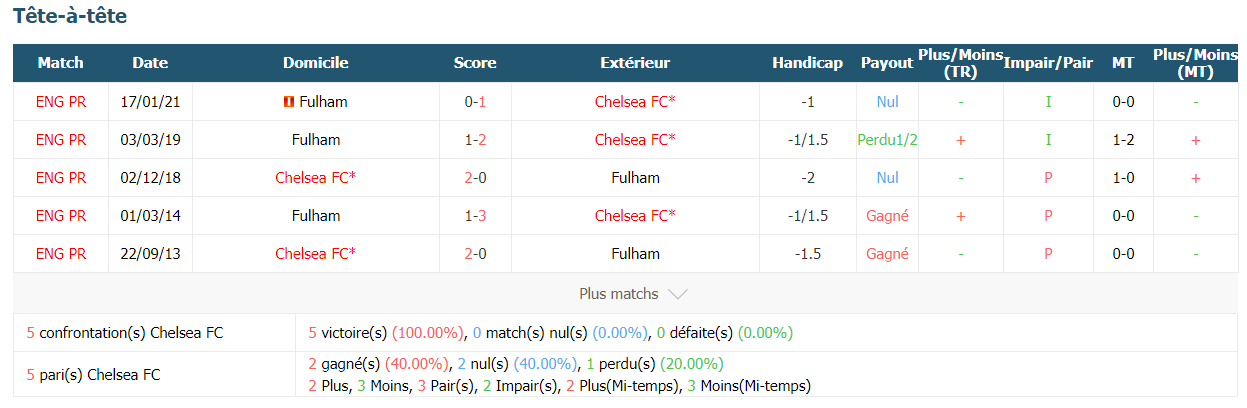
Task: Open Chelsea FC* home team on 02/12/18
Action: click(316, 178)
